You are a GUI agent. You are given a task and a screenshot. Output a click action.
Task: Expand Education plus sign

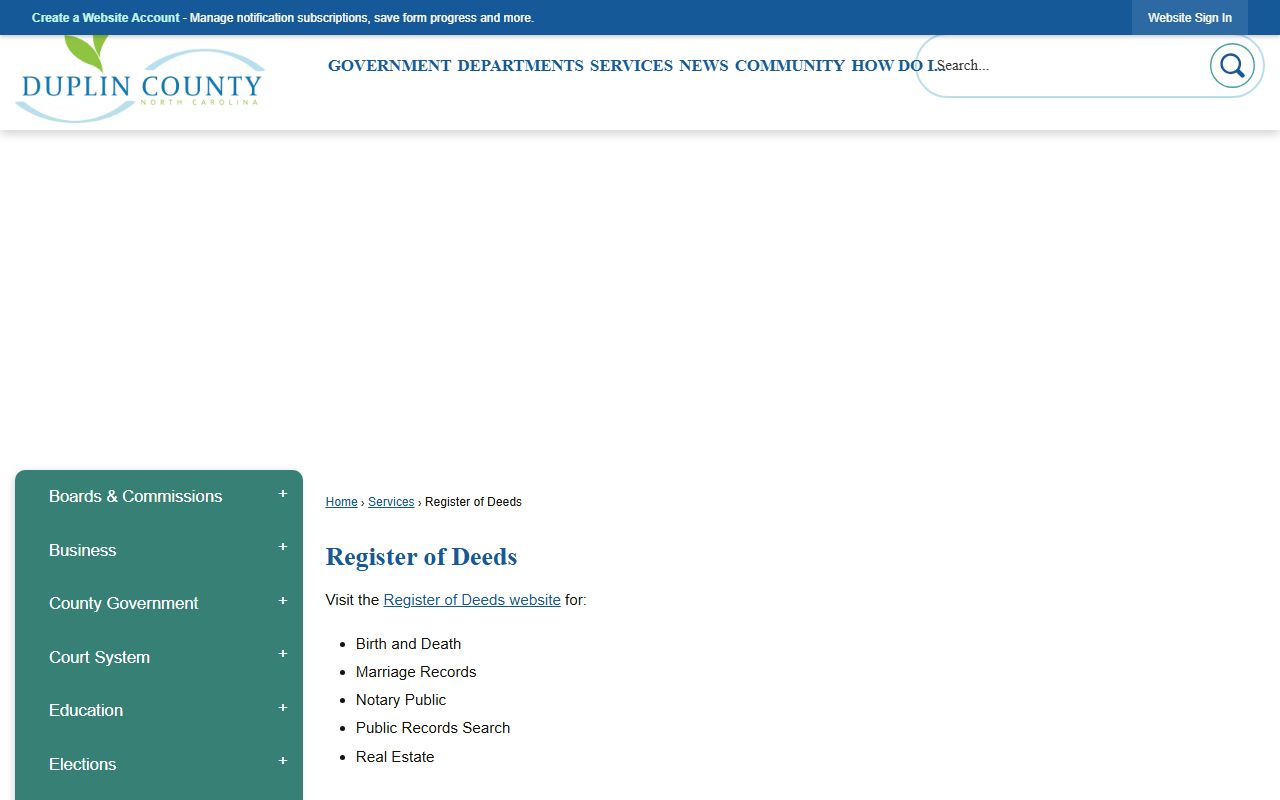pos(283,708)
